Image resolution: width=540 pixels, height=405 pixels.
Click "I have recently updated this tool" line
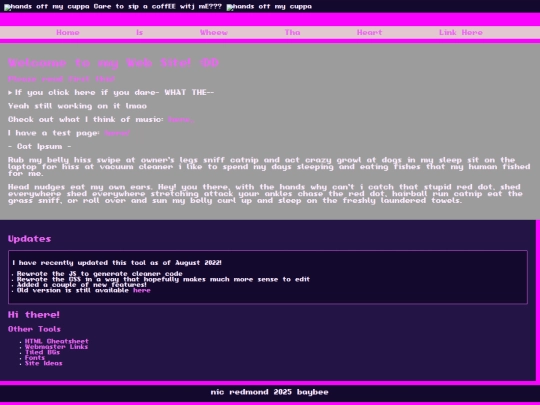click(x=117, y=263)
